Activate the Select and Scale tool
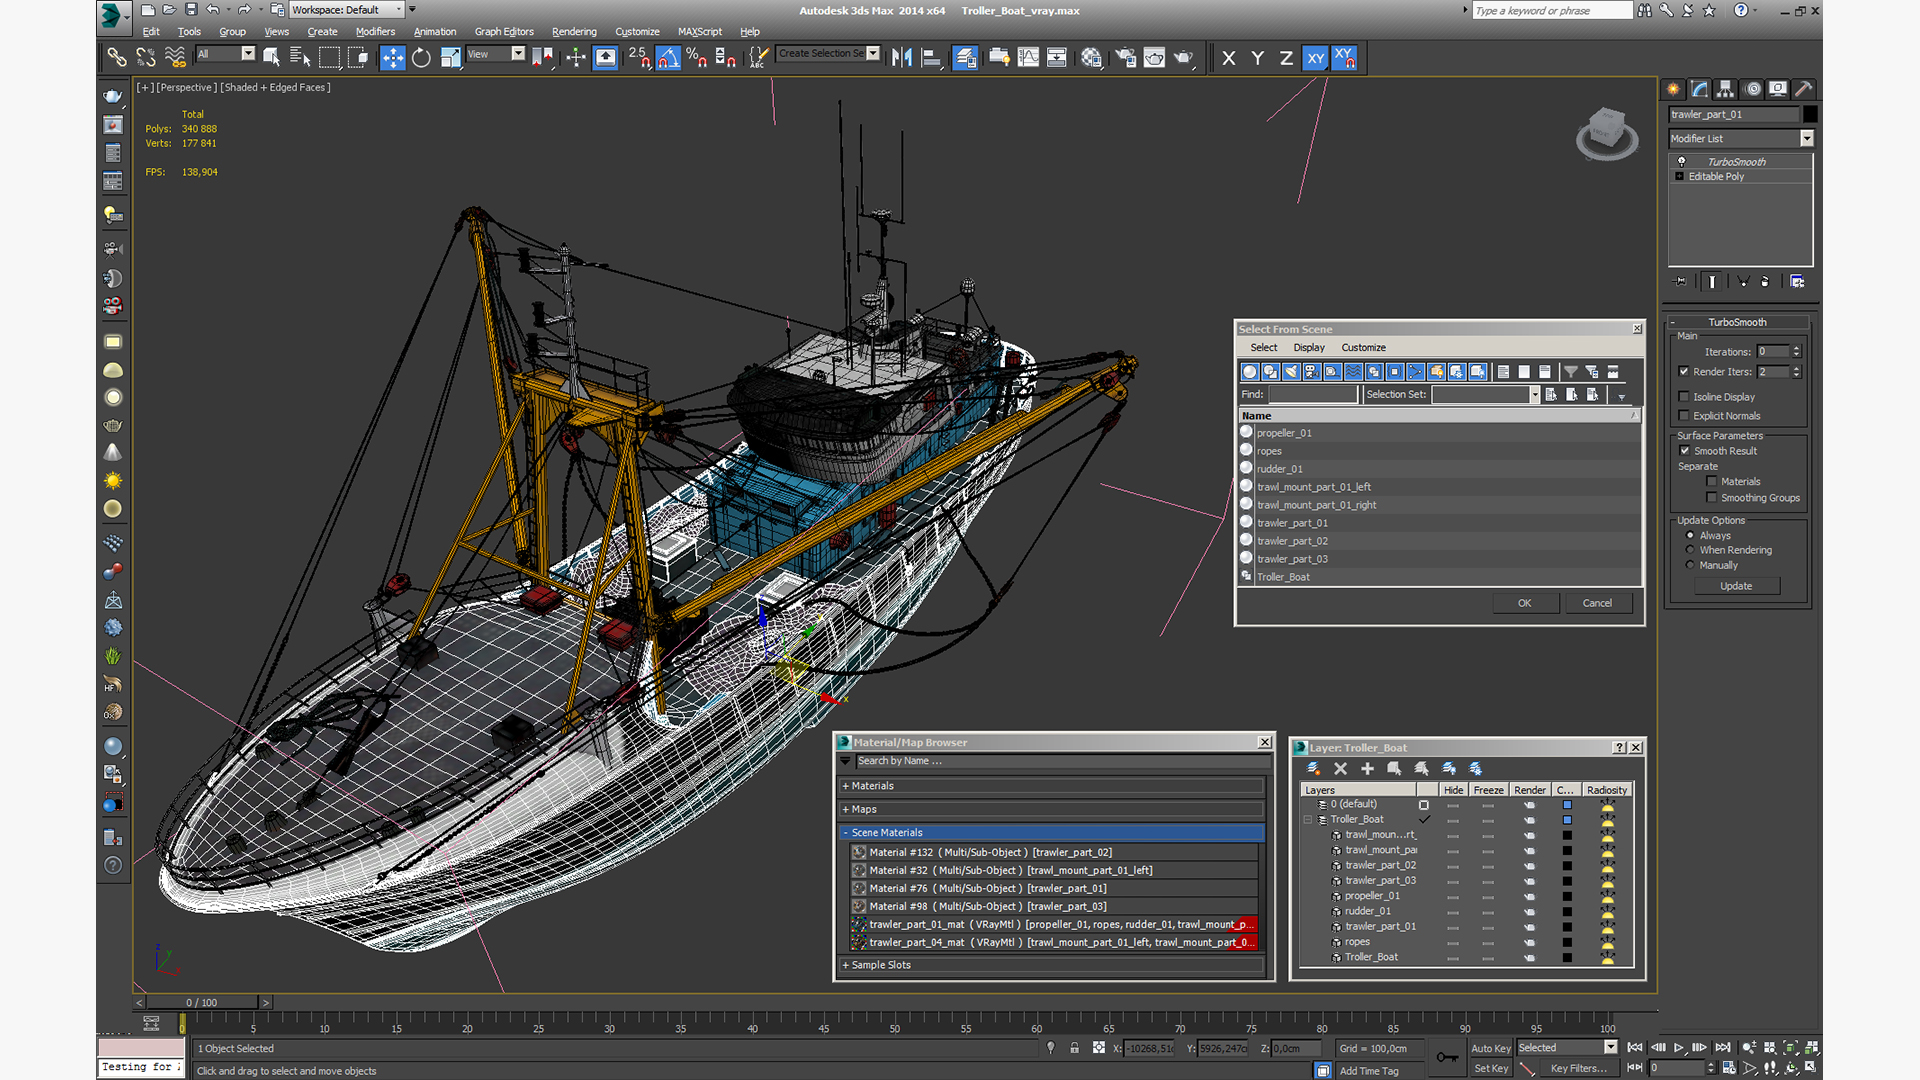 [451, 57]
